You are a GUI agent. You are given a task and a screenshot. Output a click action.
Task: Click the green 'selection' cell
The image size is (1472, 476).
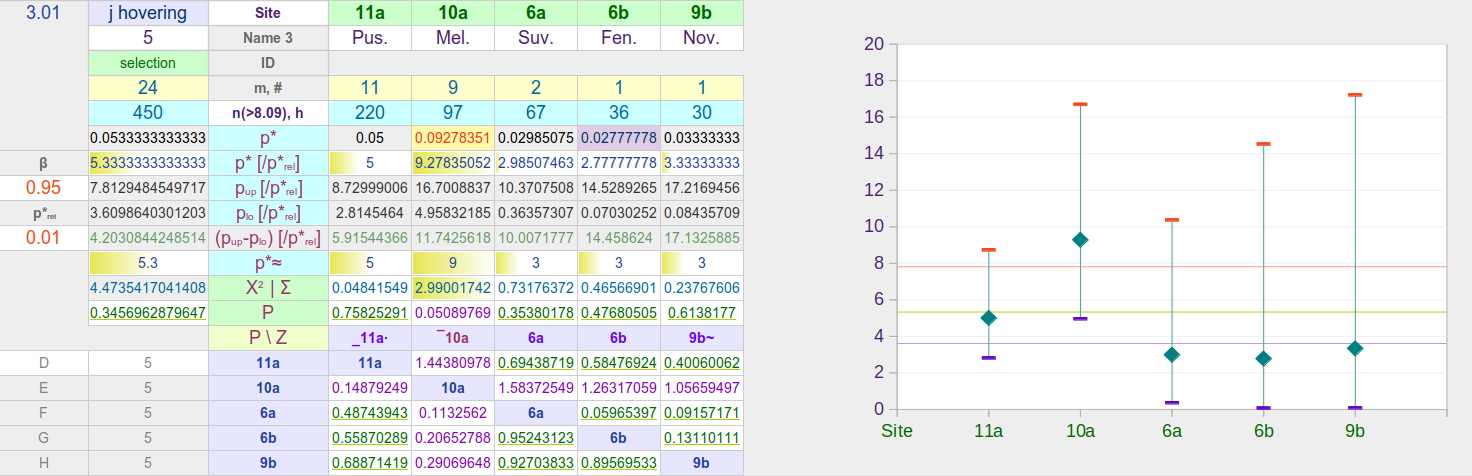pos(148,63)
